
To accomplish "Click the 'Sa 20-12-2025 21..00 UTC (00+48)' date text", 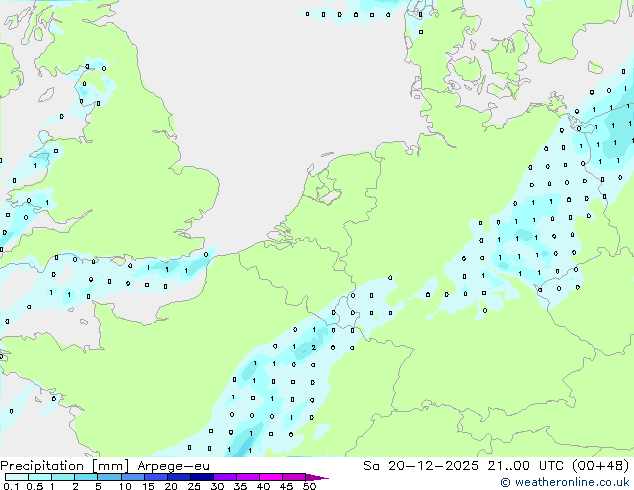I will [496, 466].
